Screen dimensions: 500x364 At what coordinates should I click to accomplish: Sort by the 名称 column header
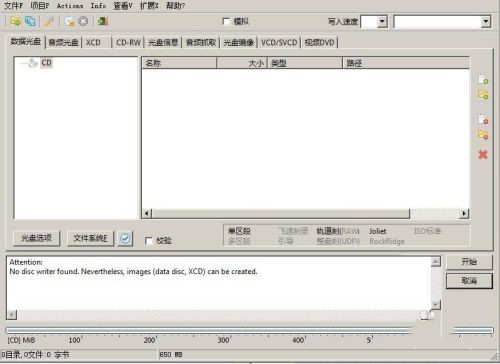point(179,63)
